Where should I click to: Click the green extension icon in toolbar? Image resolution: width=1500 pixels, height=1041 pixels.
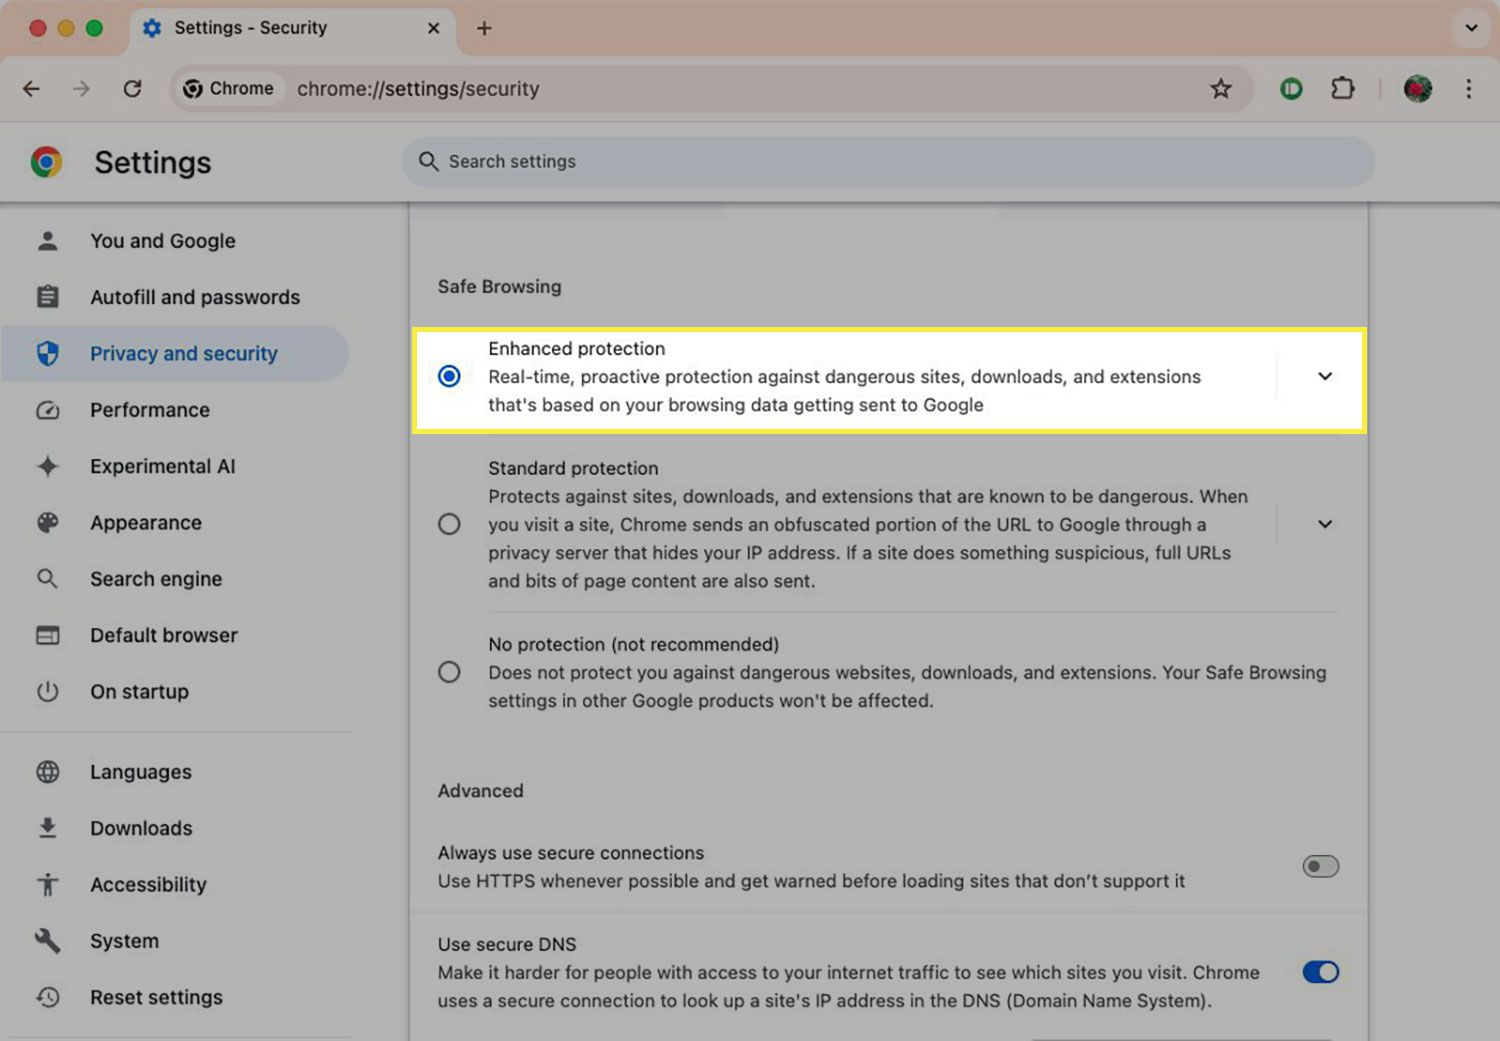tap(1291, 89)
